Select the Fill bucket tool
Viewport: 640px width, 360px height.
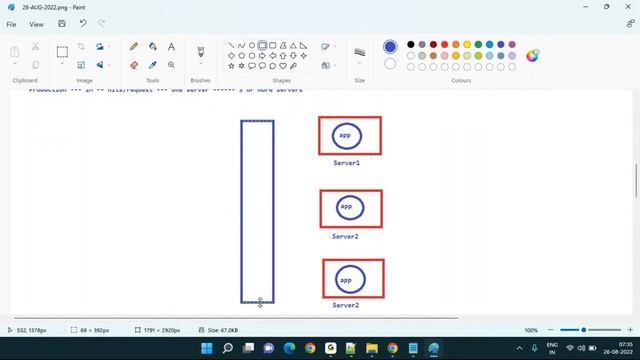[x=153, y=47]
